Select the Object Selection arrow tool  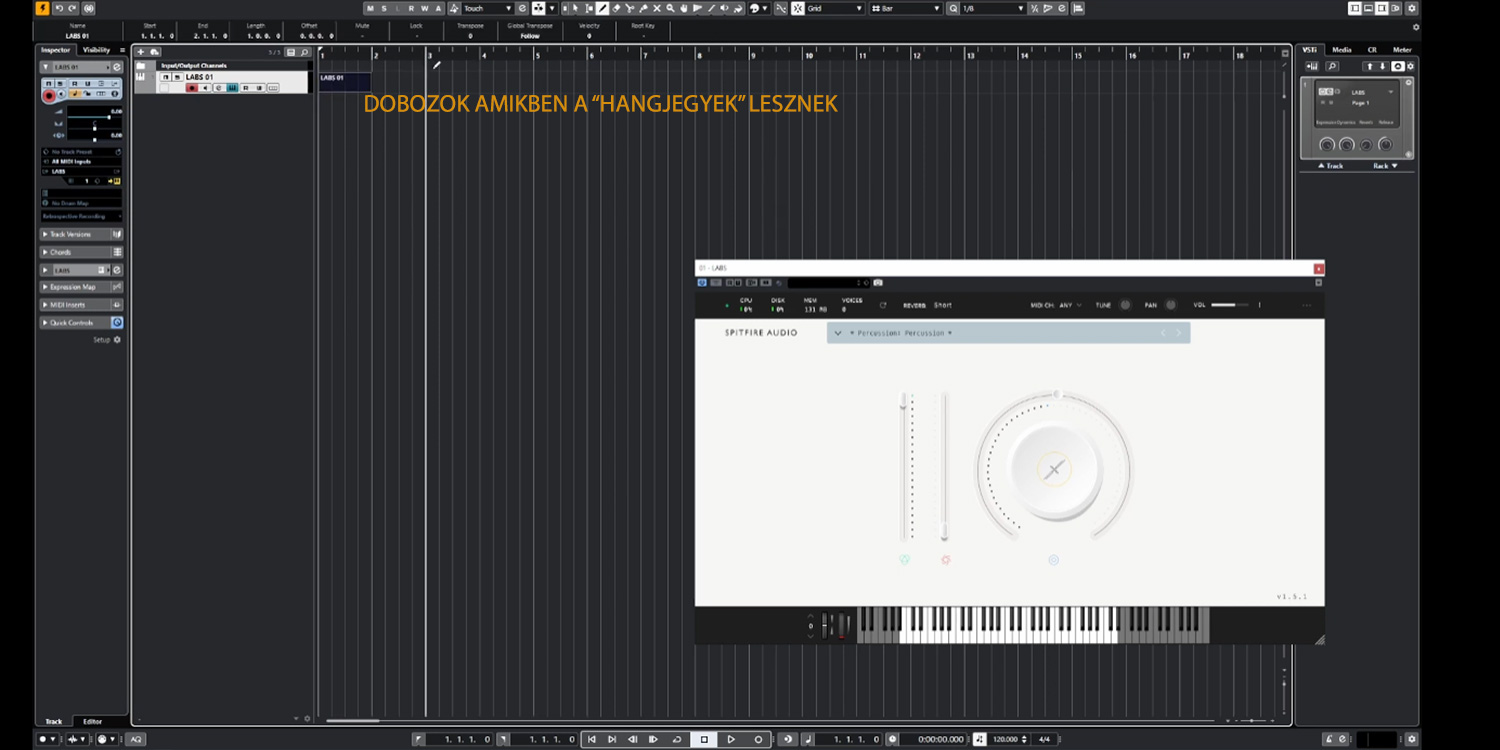click(x=575, y=8)
